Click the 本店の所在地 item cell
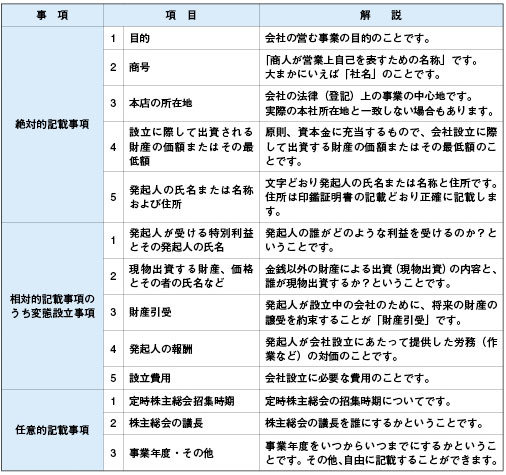 [x=191, y=103]
